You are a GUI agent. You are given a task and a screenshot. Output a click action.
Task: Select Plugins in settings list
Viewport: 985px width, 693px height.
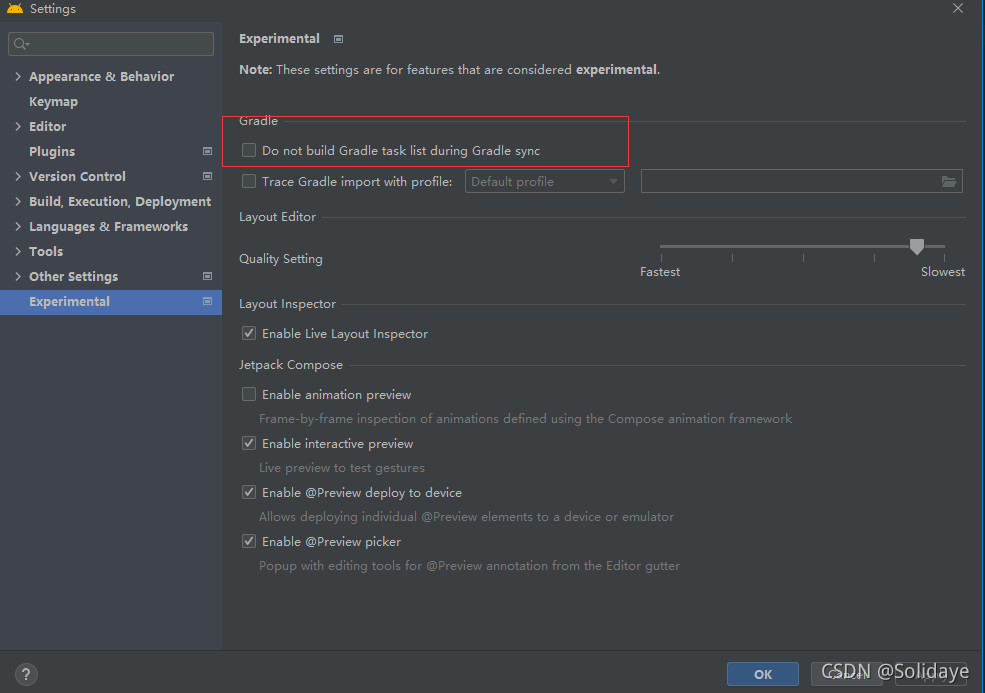coord(52,151)
